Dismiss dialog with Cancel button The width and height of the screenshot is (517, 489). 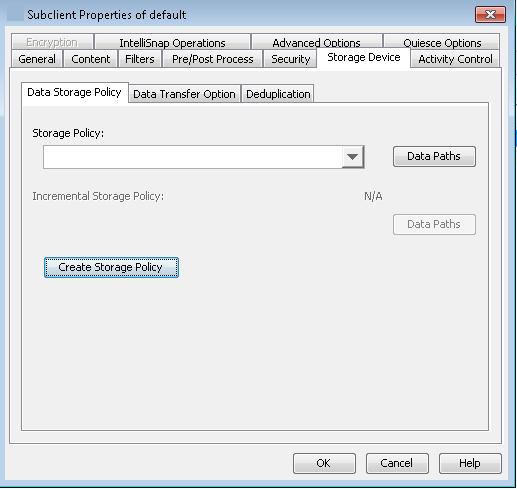(397, 463)
